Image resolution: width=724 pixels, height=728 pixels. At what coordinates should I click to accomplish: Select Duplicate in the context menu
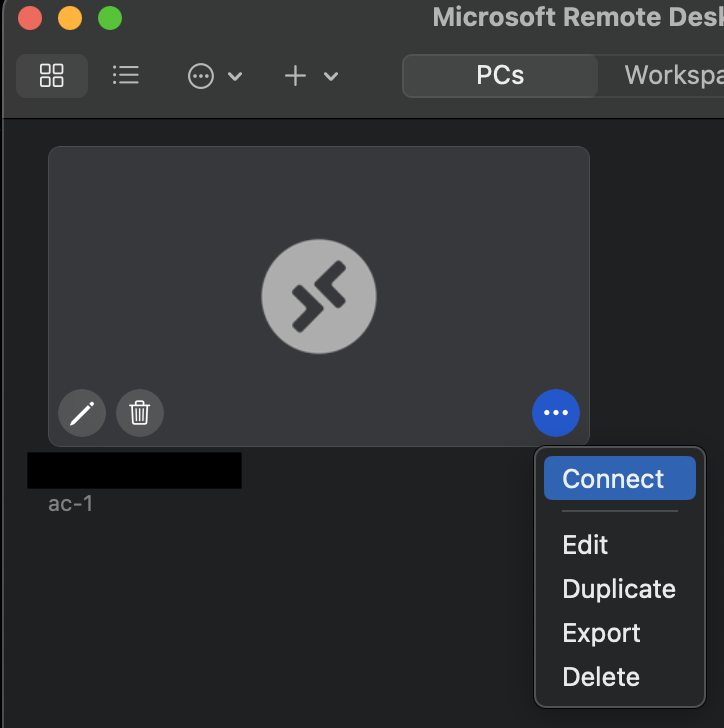619,589
